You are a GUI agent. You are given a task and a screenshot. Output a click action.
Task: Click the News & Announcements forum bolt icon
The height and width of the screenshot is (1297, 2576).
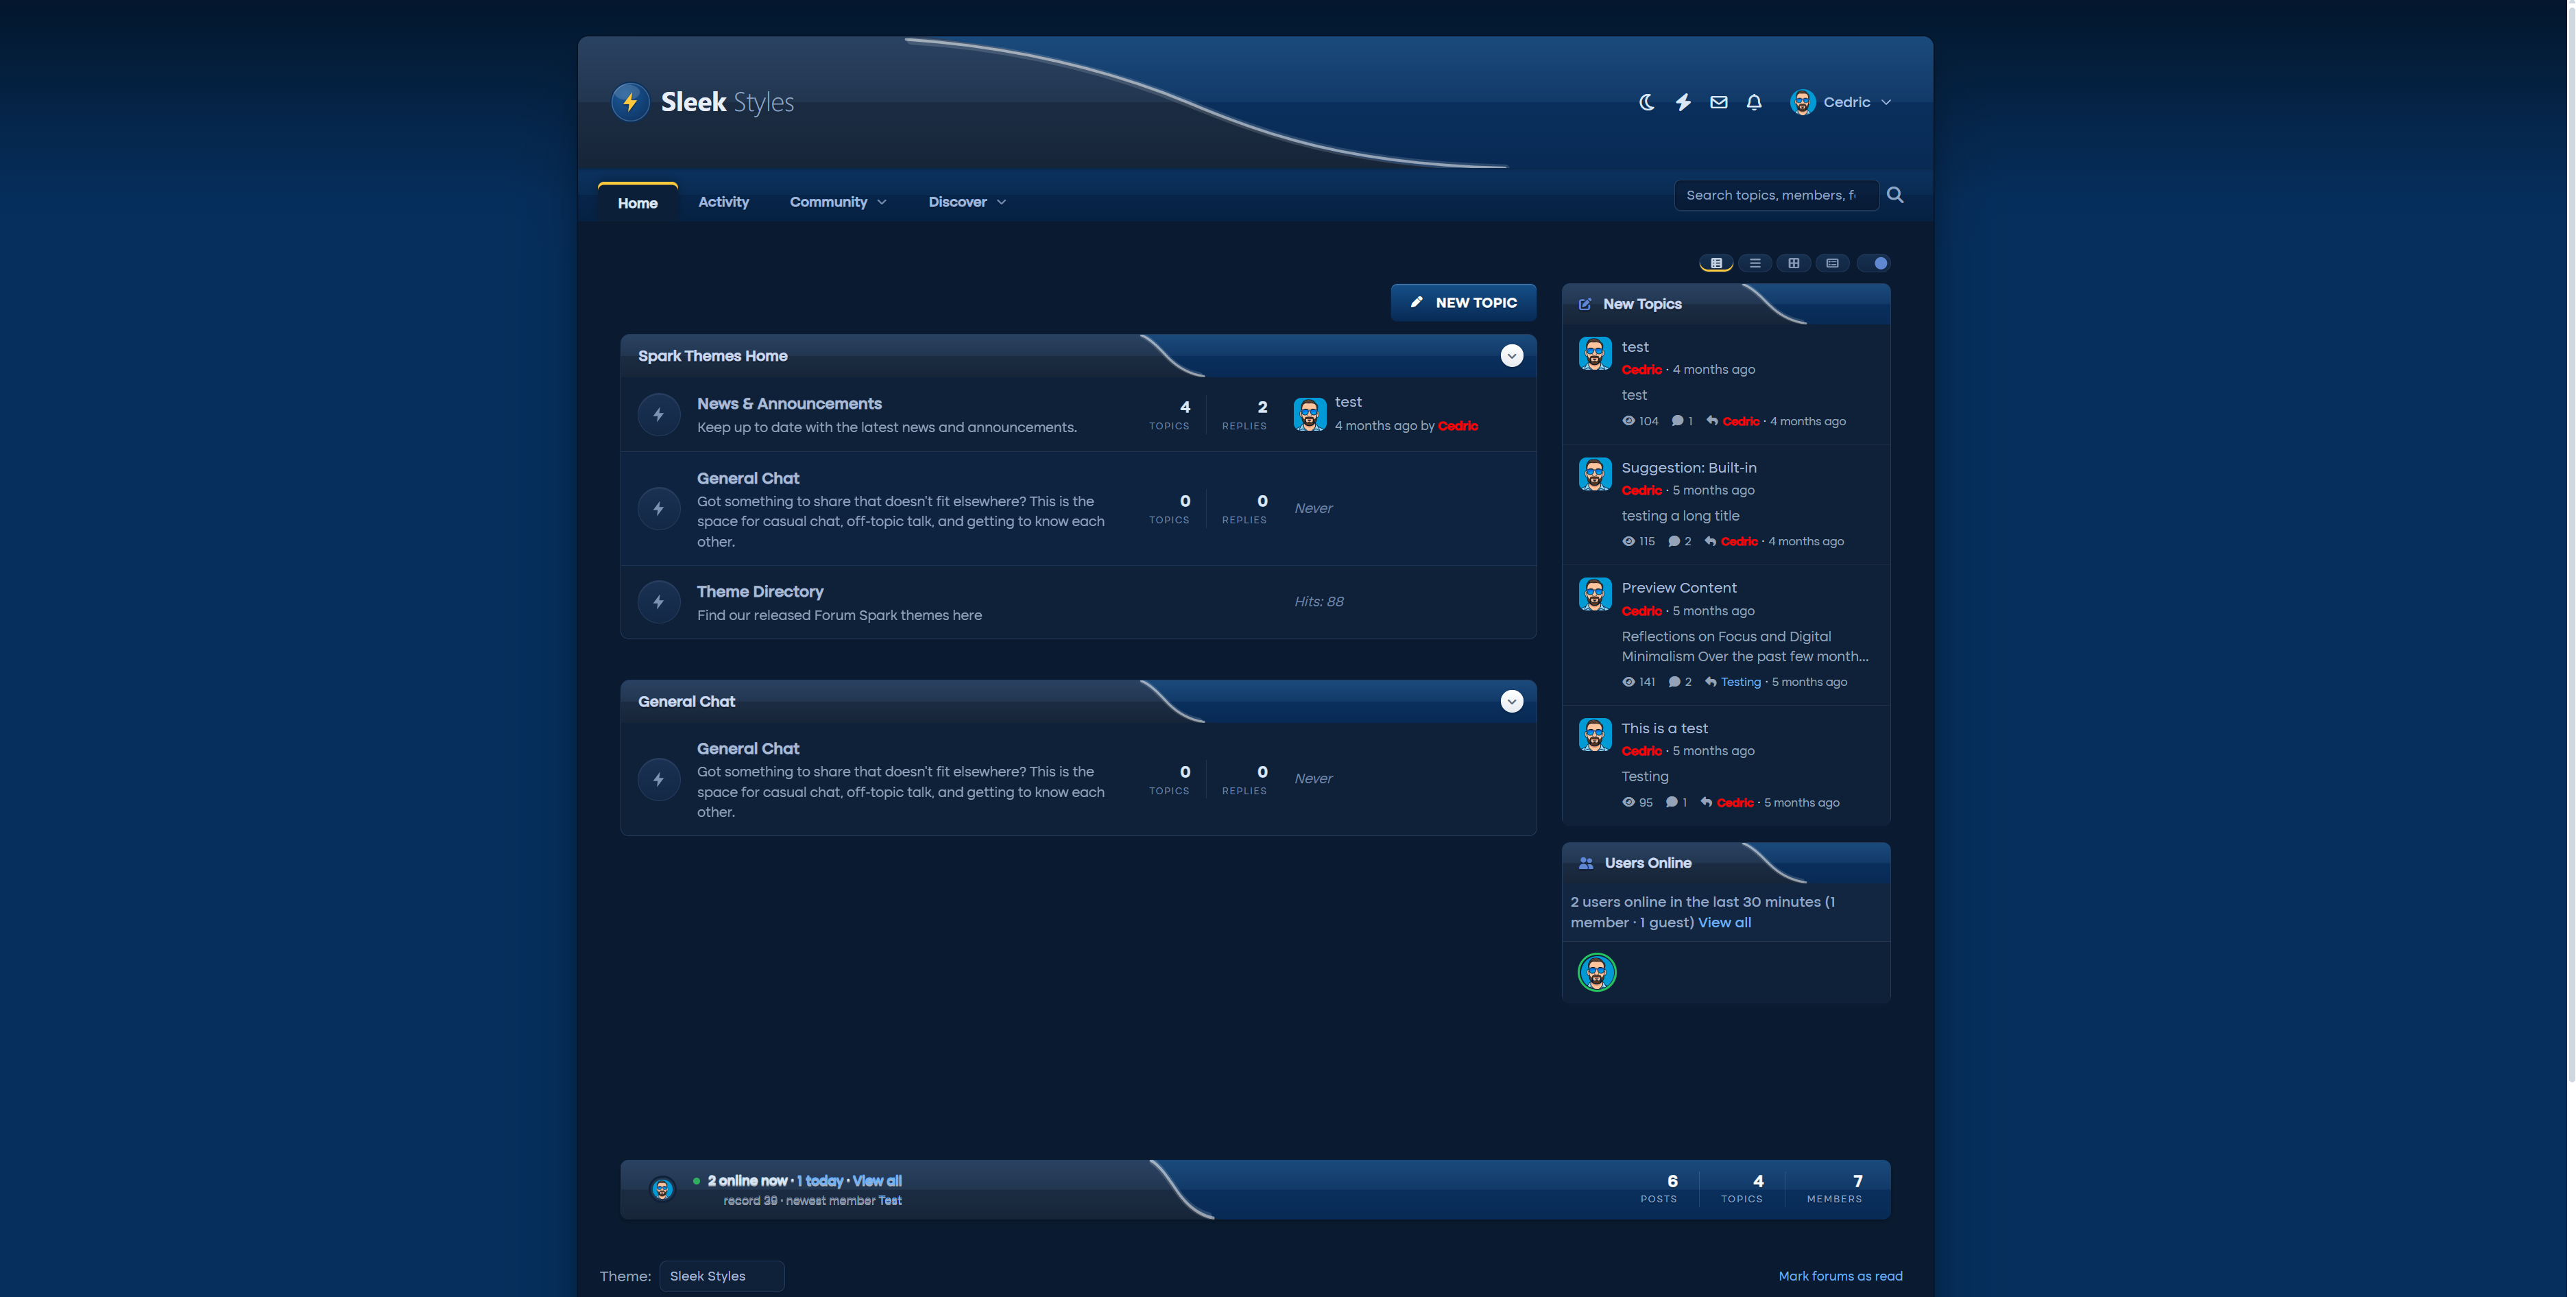pyautogui.click(x=658, y=414)
